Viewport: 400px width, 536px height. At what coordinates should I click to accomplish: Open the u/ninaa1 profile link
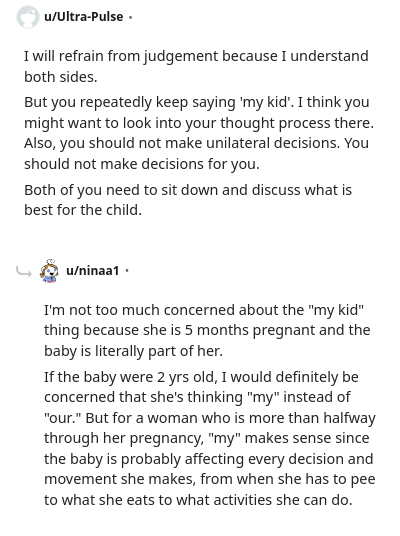point(93,271)
